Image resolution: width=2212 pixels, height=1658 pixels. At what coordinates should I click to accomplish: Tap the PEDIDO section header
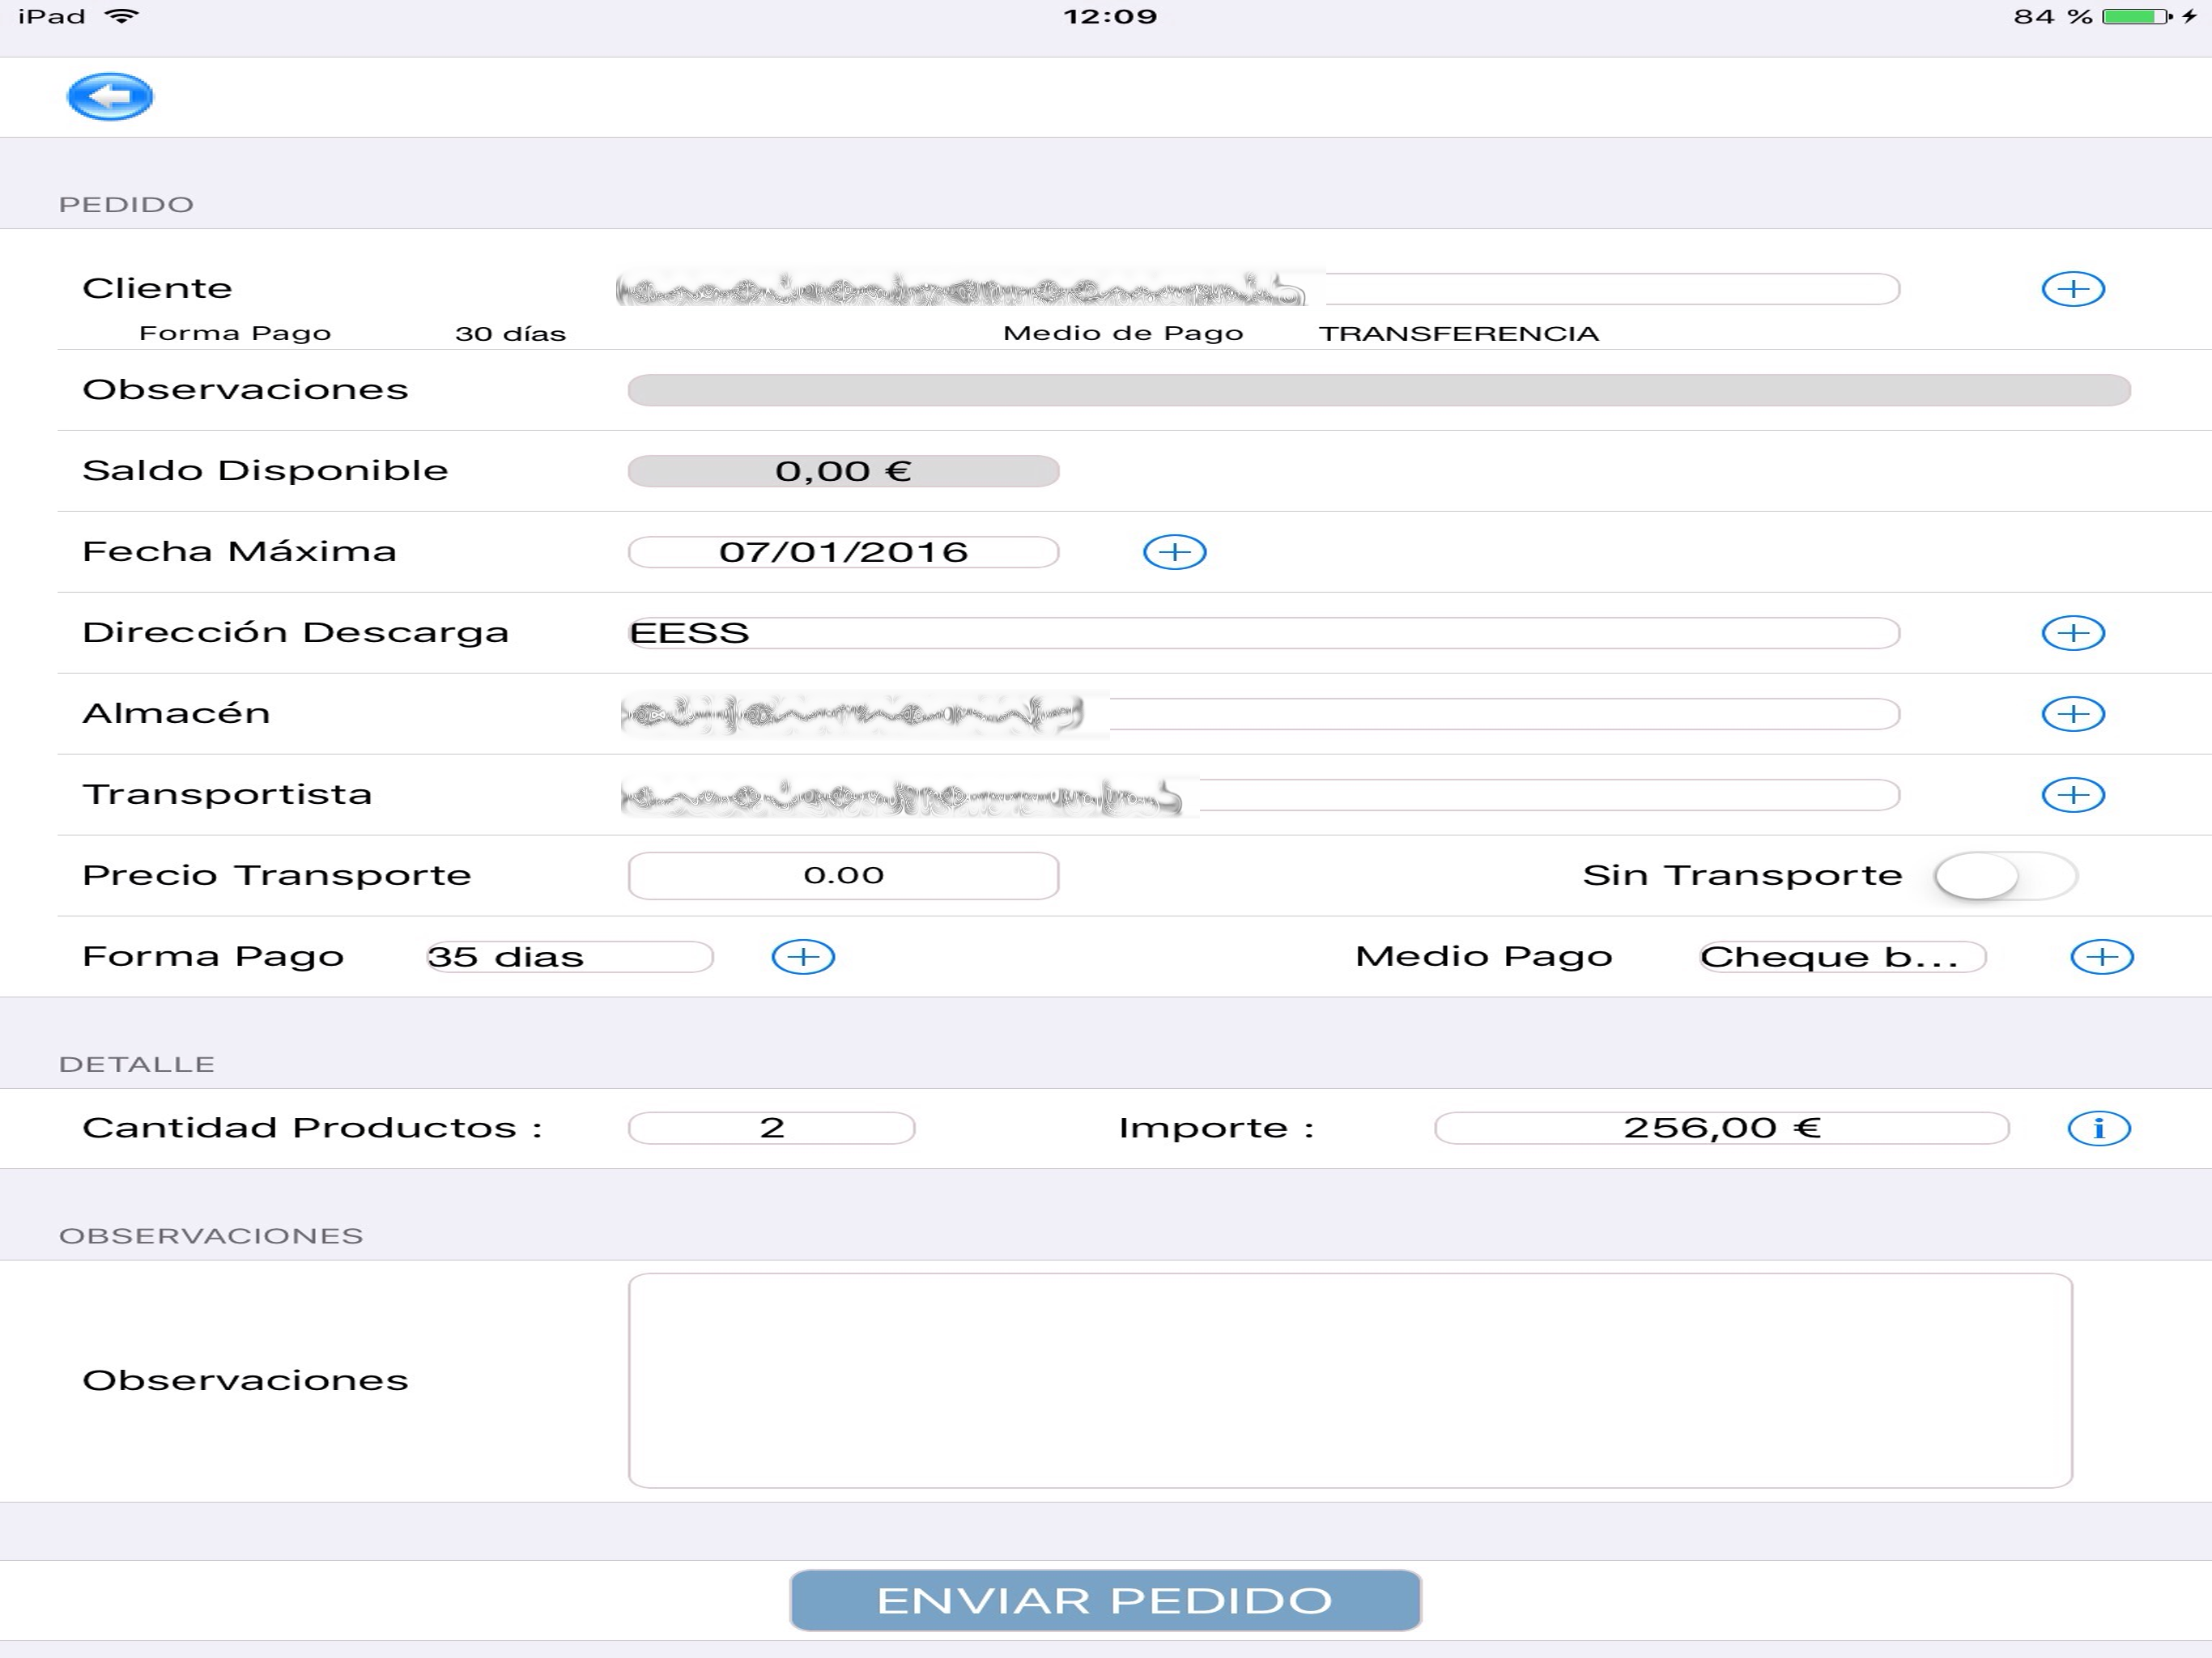pyautogui.click(x=126, y=205)
